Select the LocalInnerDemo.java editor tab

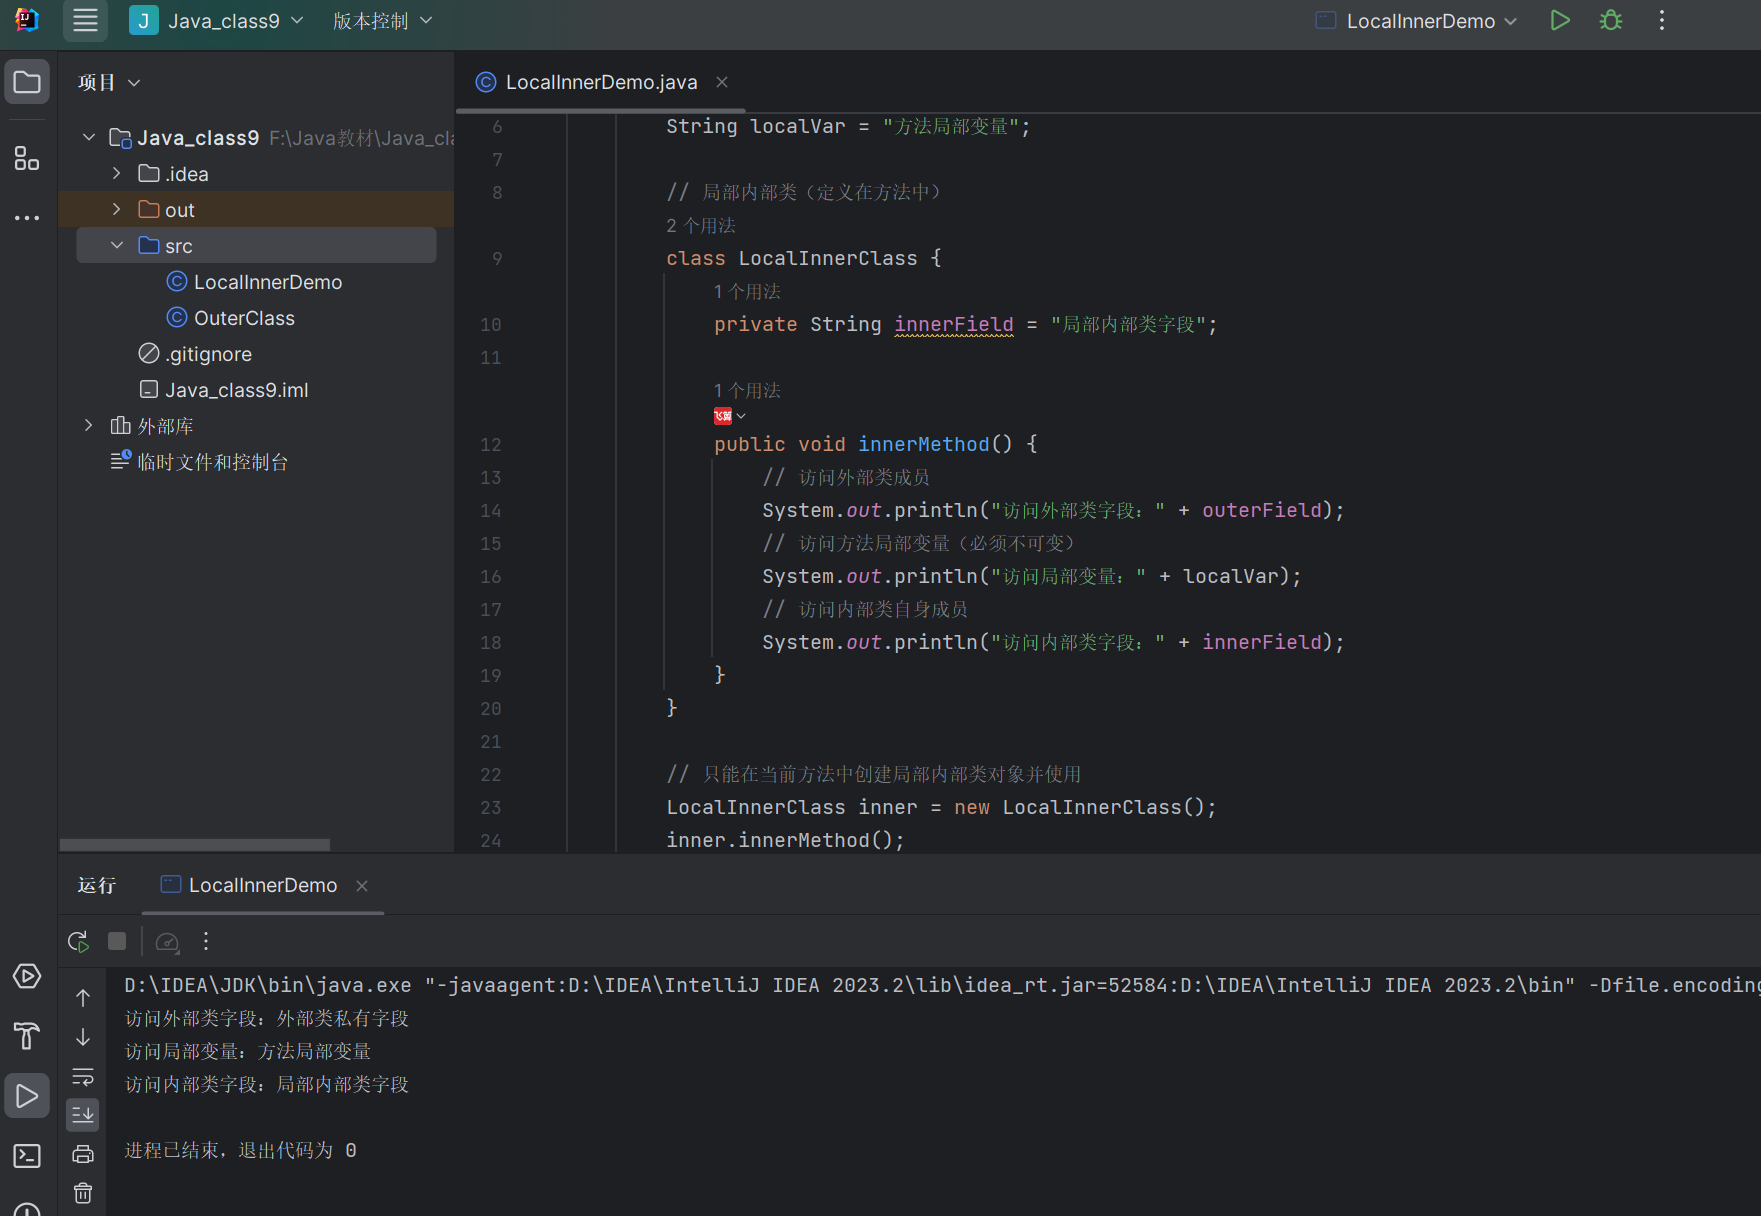[x=600, y=82]
